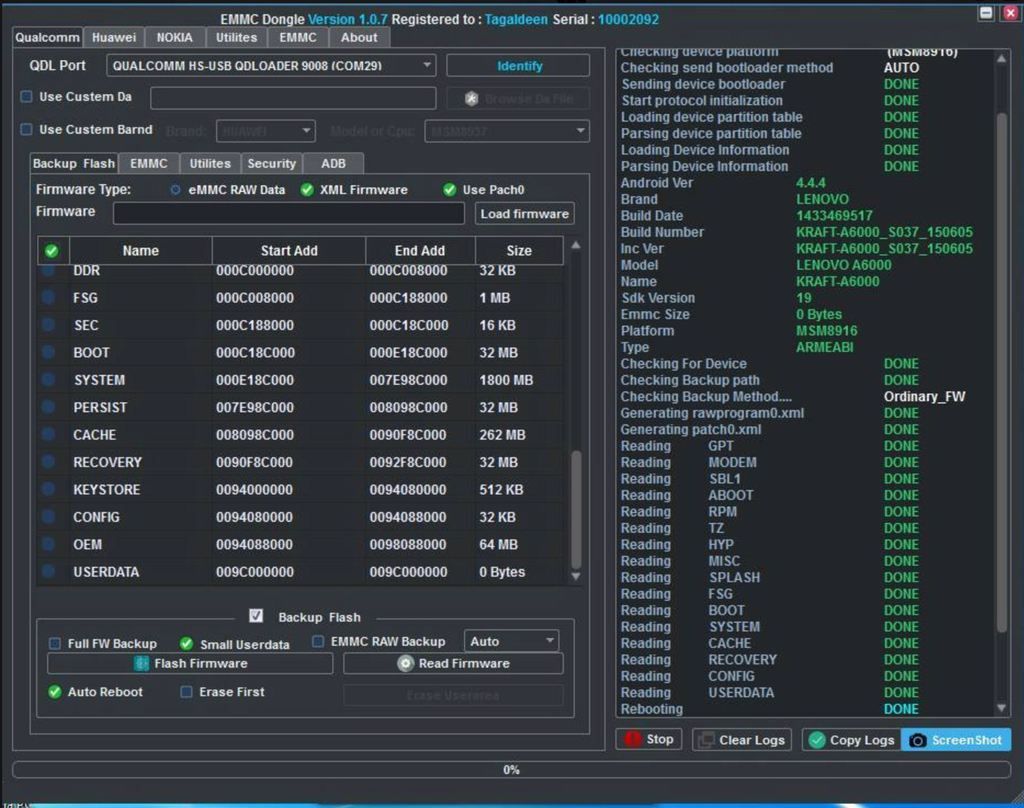This screenshot has height=808, width=1024.
Task: Click the Clear Logs icon
Action: 706,740
